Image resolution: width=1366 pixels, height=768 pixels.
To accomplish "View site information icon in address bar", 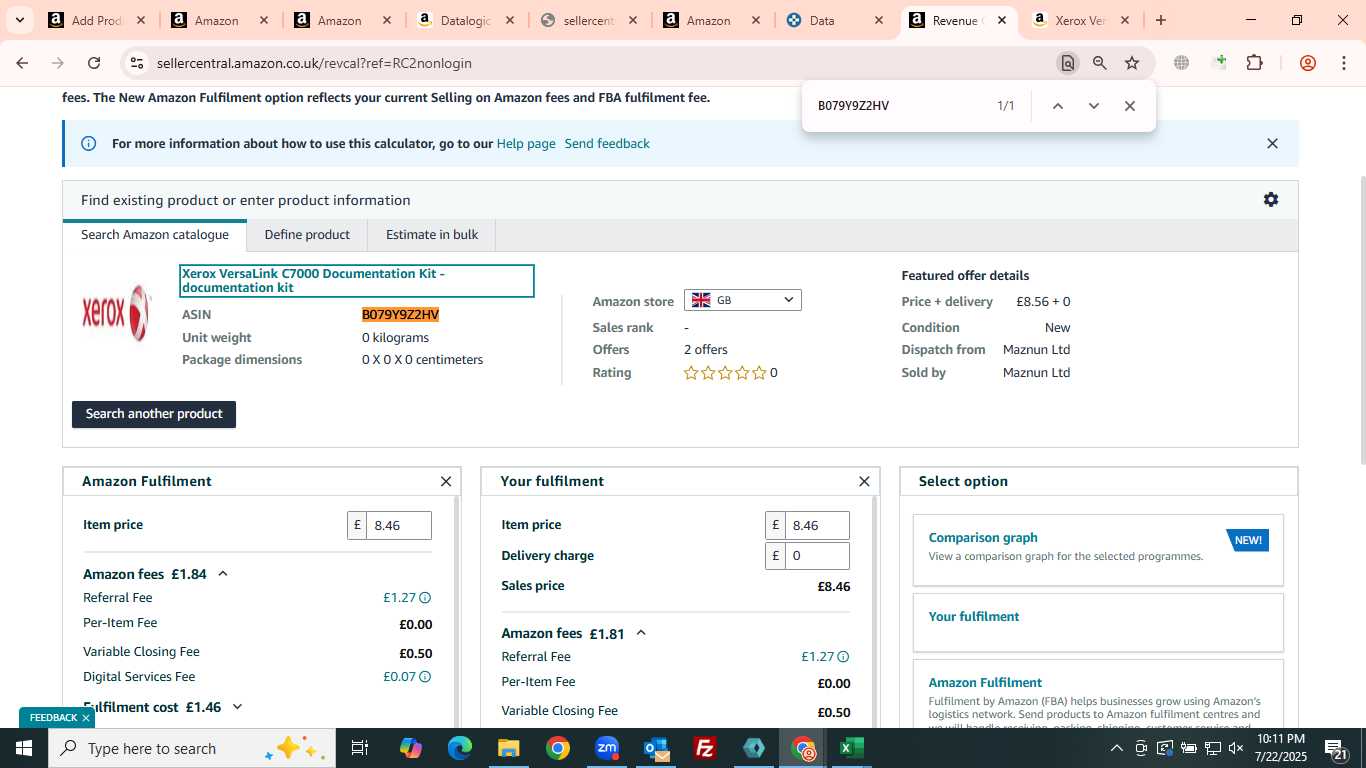I will [137, 63].
